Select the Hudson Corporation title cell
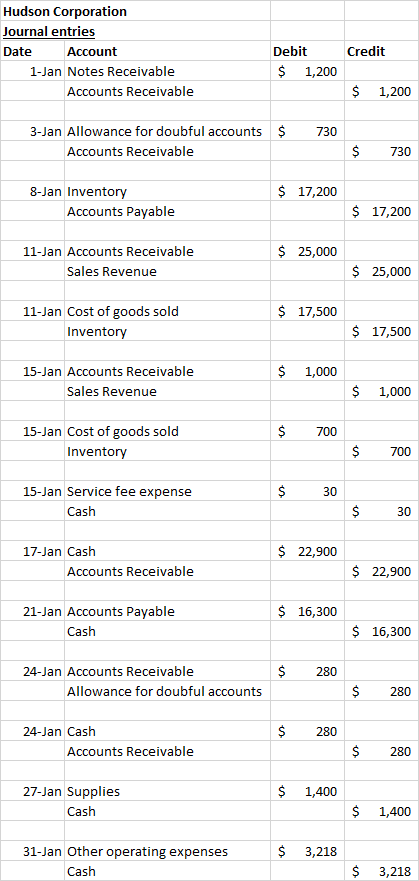 [135, 11]
